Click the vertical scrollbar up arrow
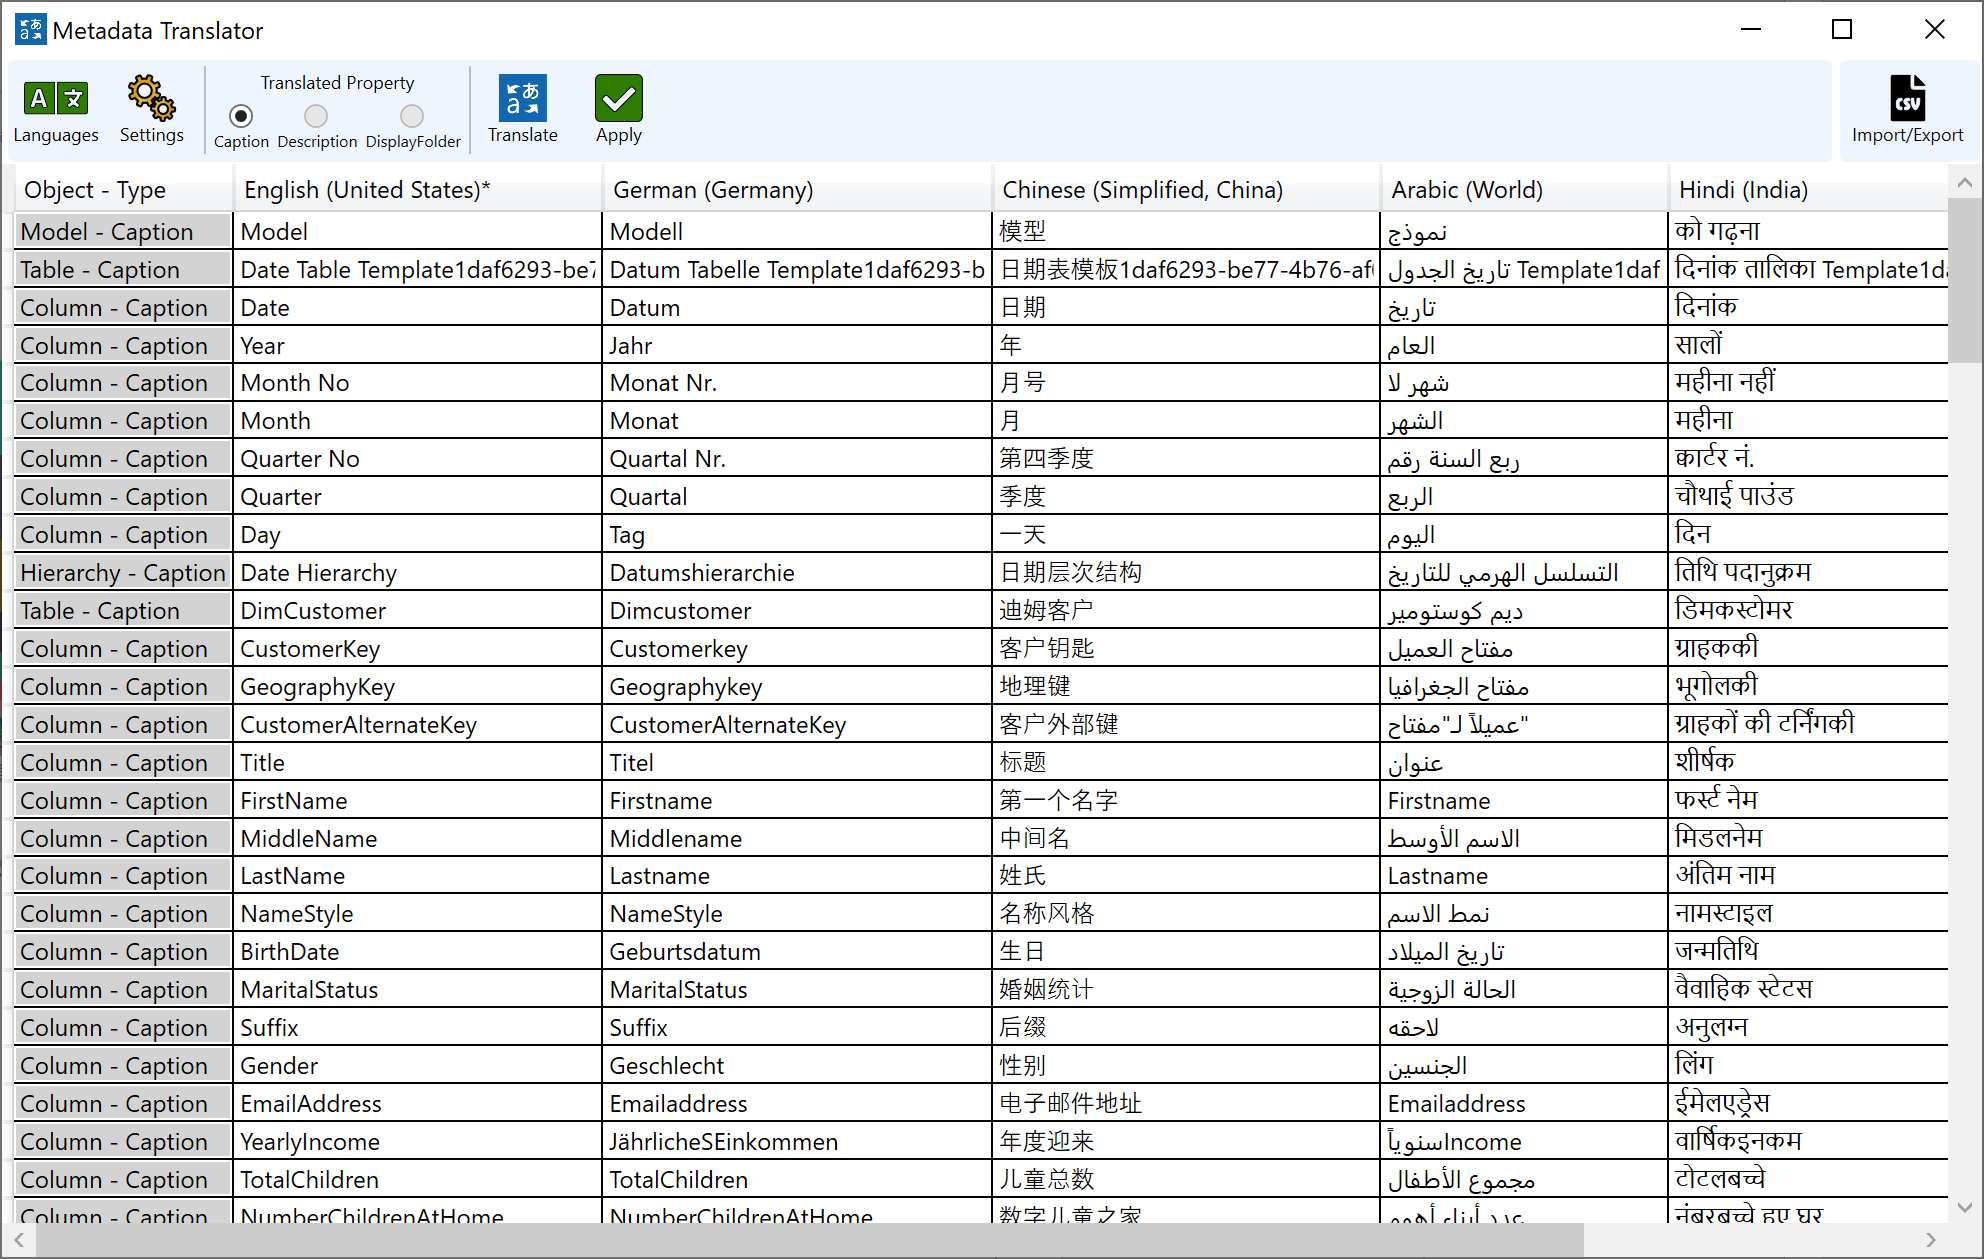The height and width of the screenshot is (1259, 1984). click(1965, 182)
